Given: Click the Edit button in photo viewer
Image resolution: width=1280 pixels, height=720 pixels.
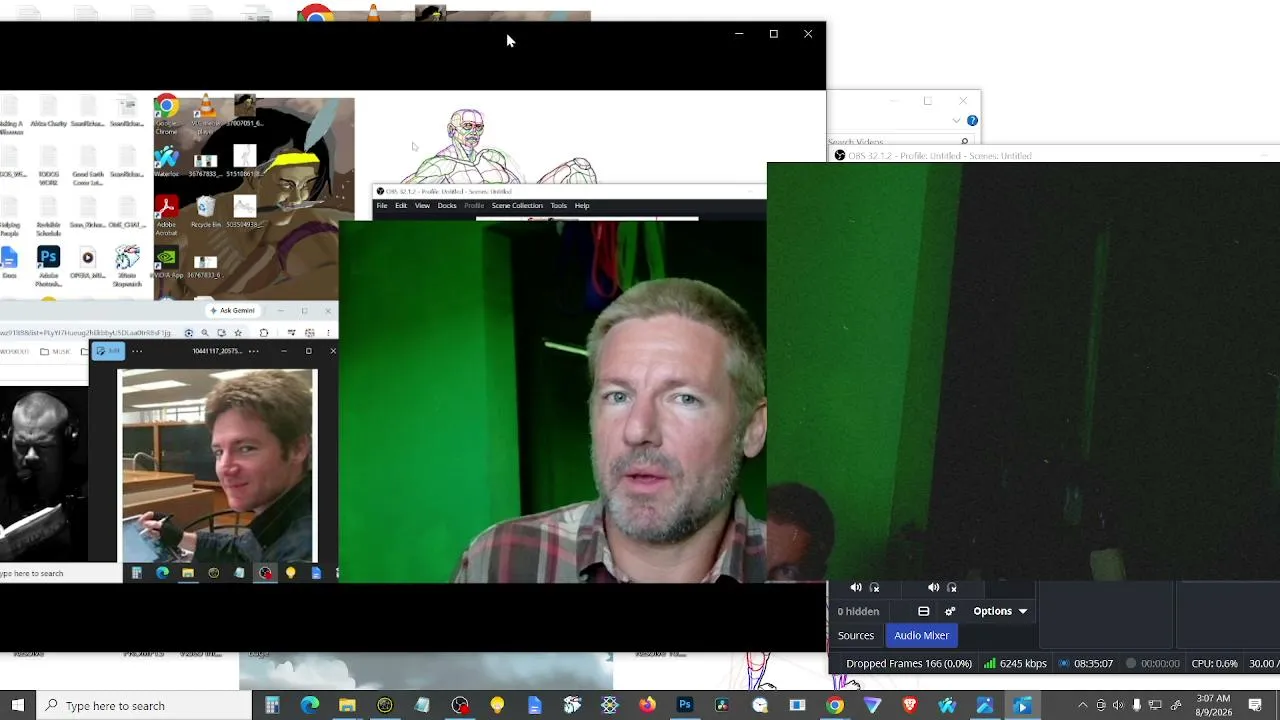Looking at the screenshot, I should pyautogui.click(x=108, y=351).
